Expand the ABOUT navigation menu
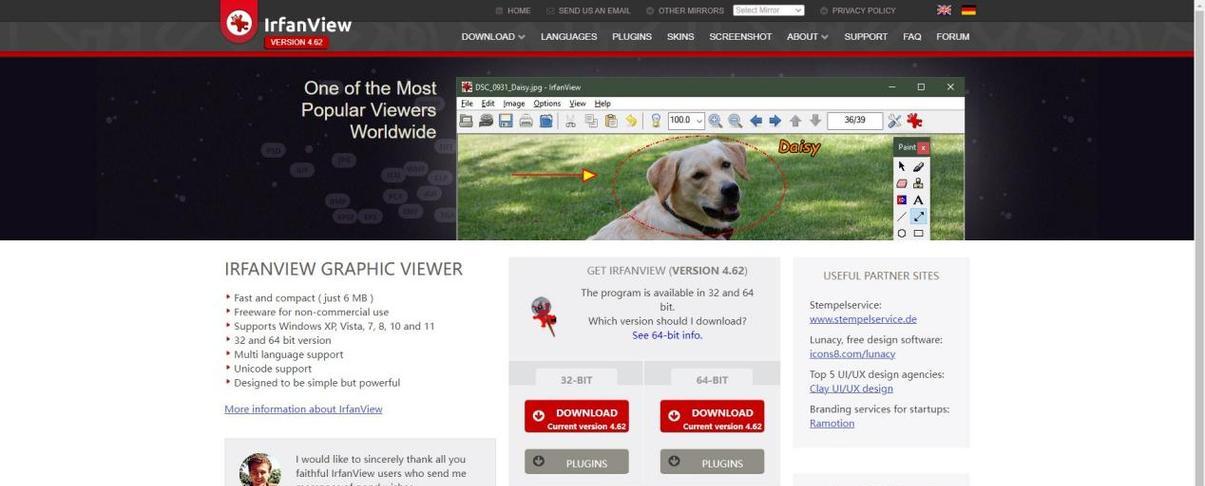 coord(807,36)
